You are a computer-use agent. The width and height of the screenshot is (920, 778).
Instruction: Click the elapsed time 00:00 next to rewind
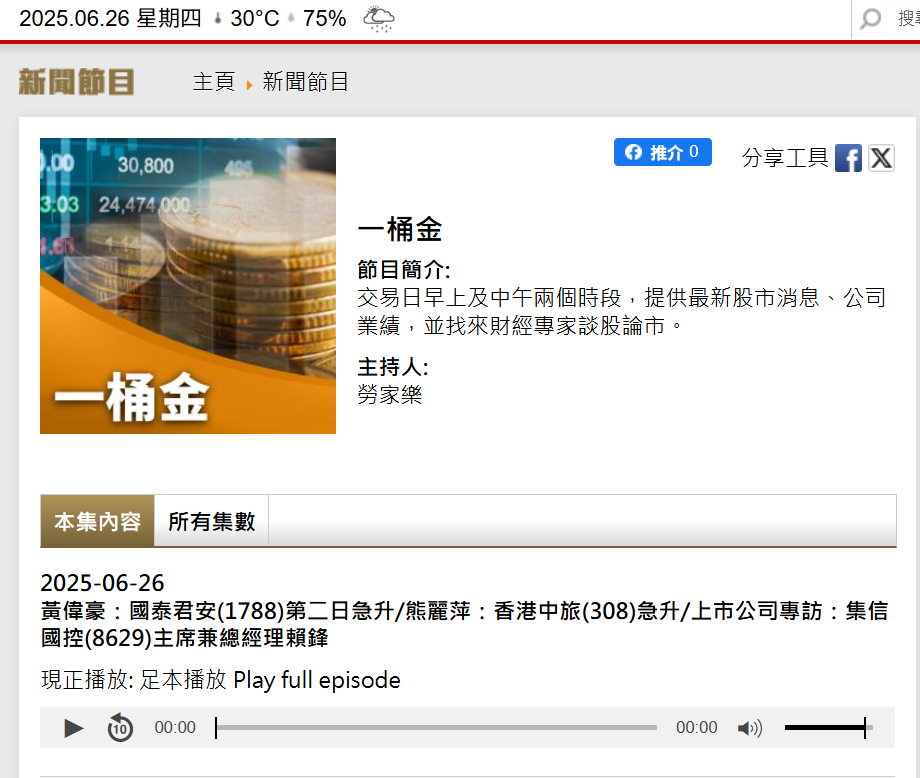tap(175, 728)
